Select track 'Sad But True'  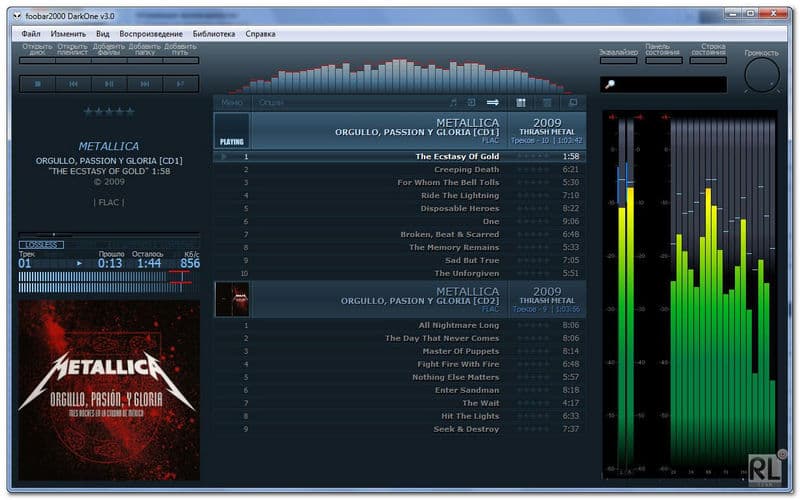tap(399, 261)
